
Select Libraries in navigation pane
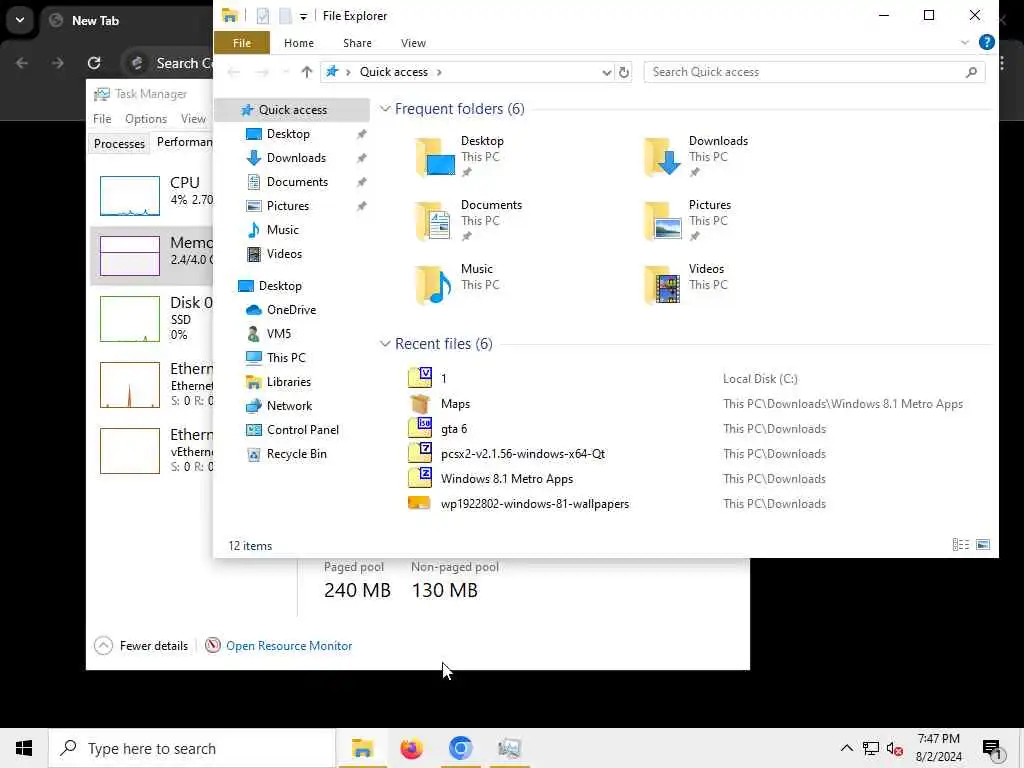pyautogui.click(x=289, y=382)
